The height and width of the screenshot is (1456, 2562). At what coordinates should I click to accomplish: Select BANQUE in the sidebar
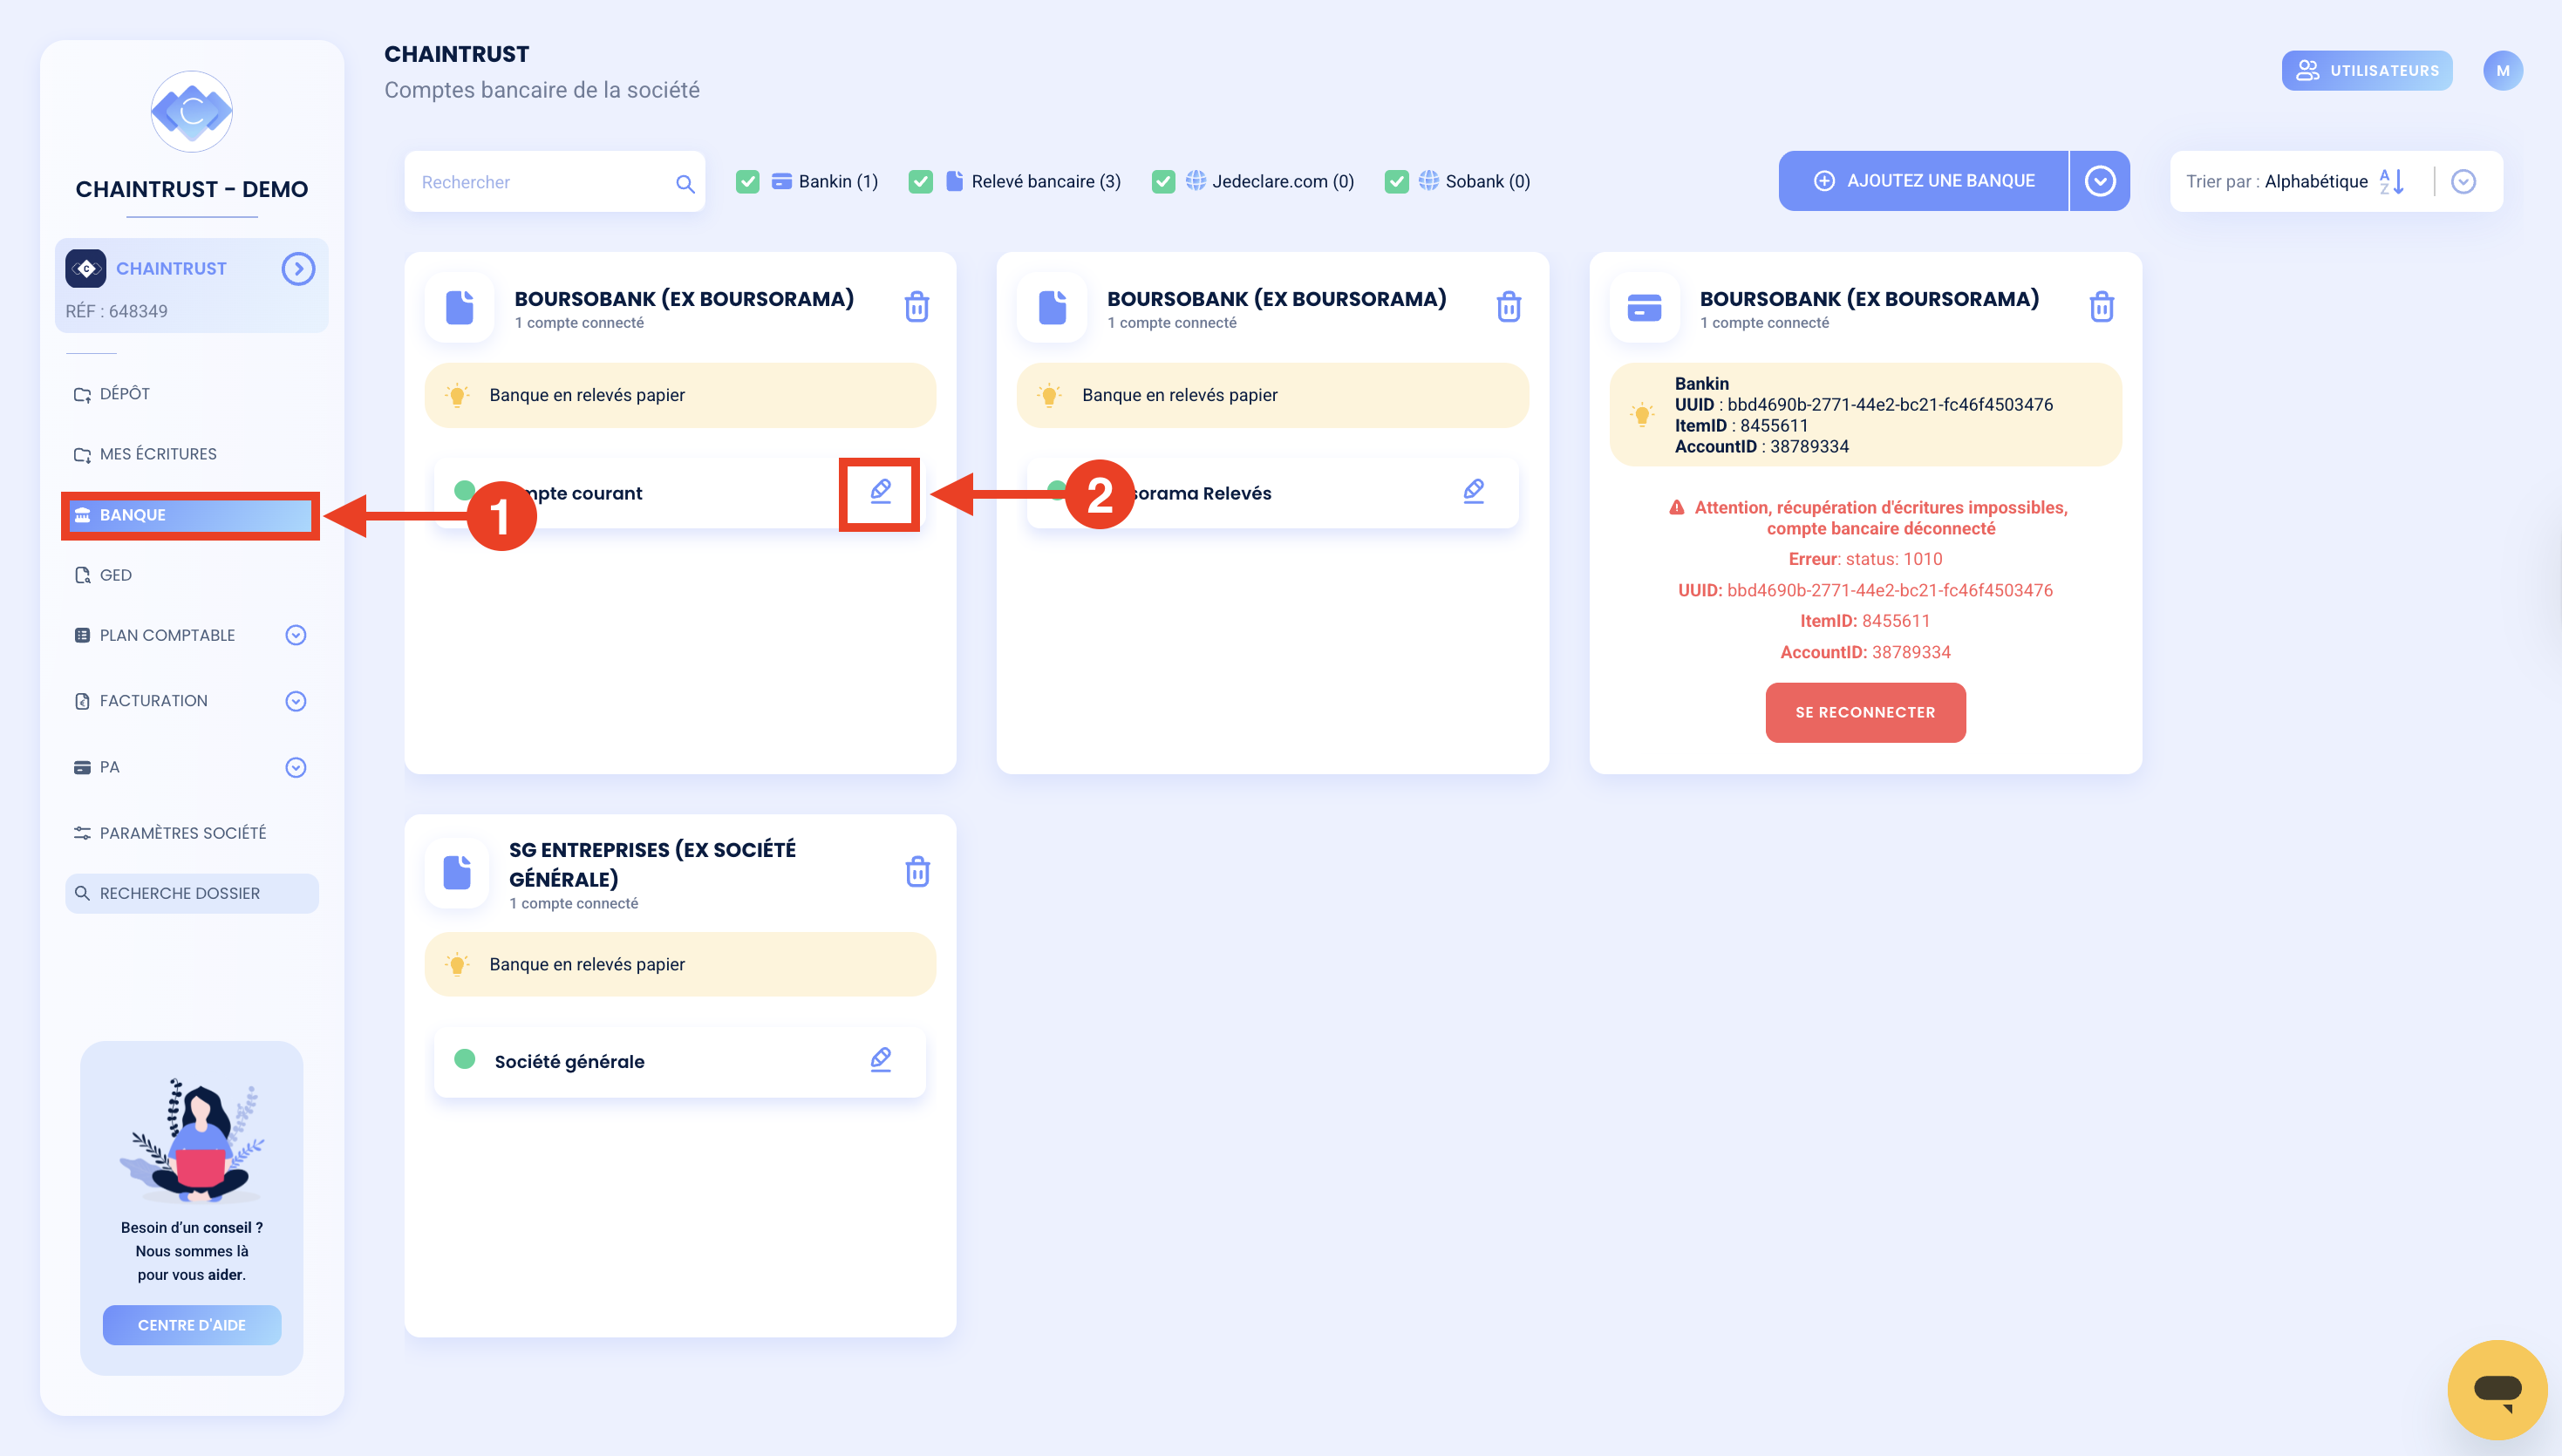click(190, 515)
